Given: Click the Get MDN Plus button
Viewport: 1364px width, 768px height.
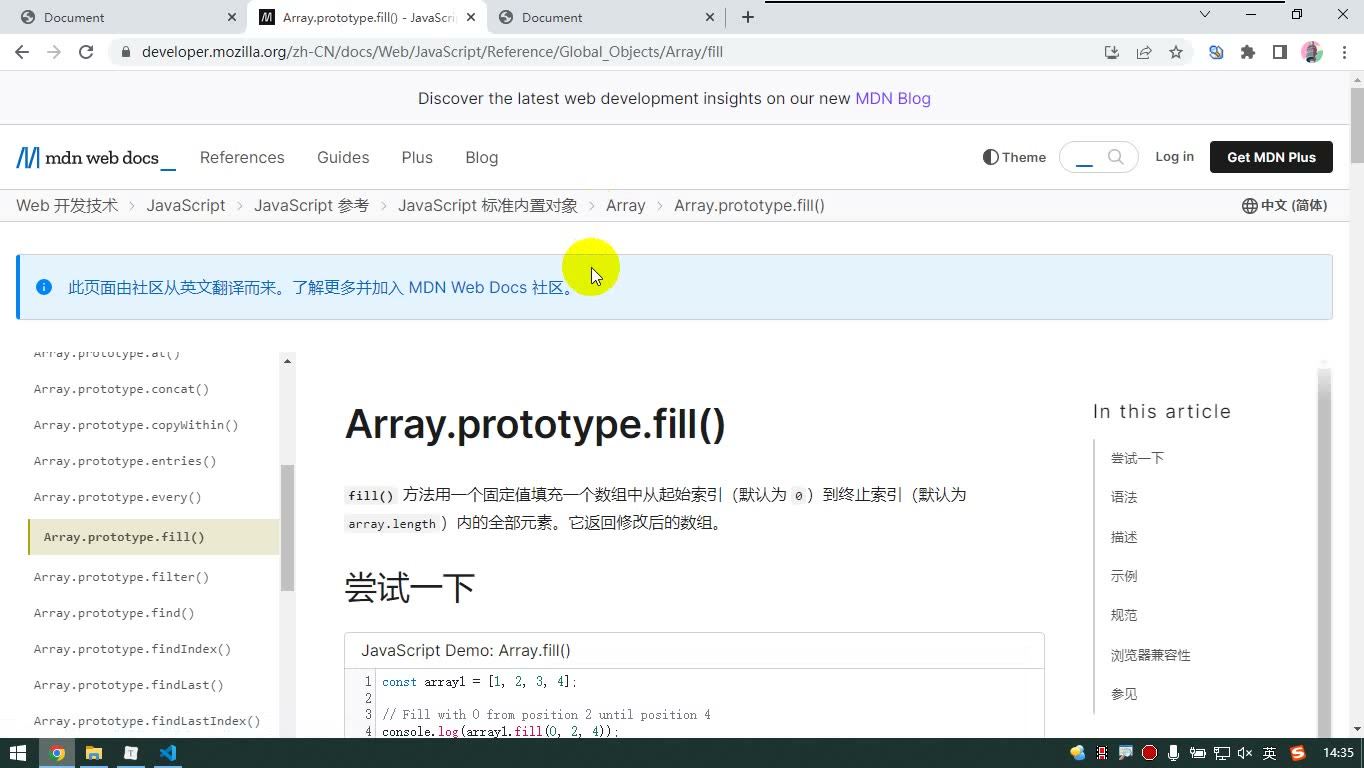Looking at the screenshot, I should tap(1271, 157).
